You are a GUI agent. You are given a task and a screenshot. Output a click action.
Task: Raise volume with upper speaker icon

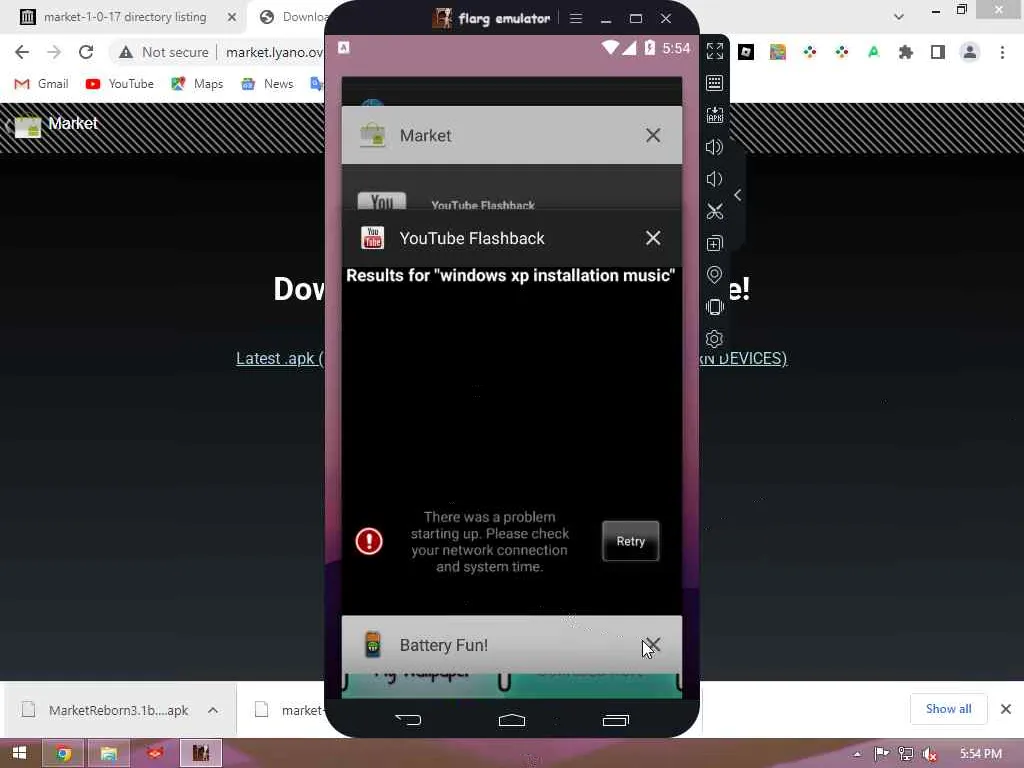[x=714, y=147]
